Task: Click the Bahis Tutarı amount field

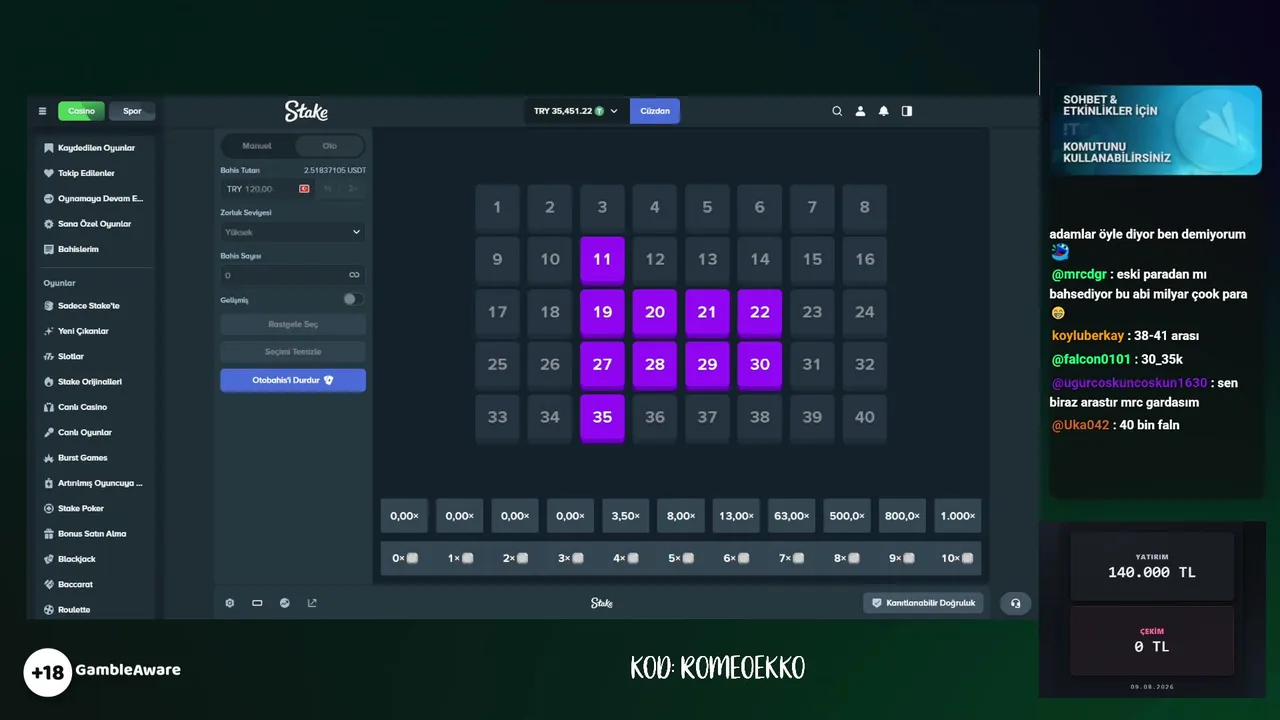Action: point(267,189)
